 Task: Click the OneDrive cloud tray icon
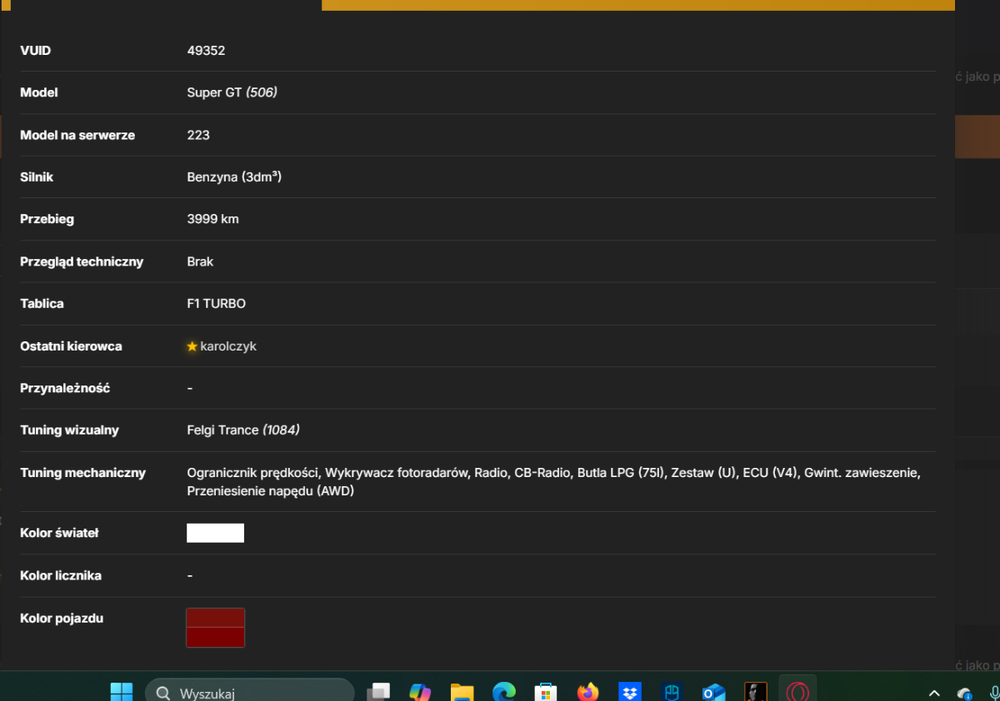[x=964, y=693]
